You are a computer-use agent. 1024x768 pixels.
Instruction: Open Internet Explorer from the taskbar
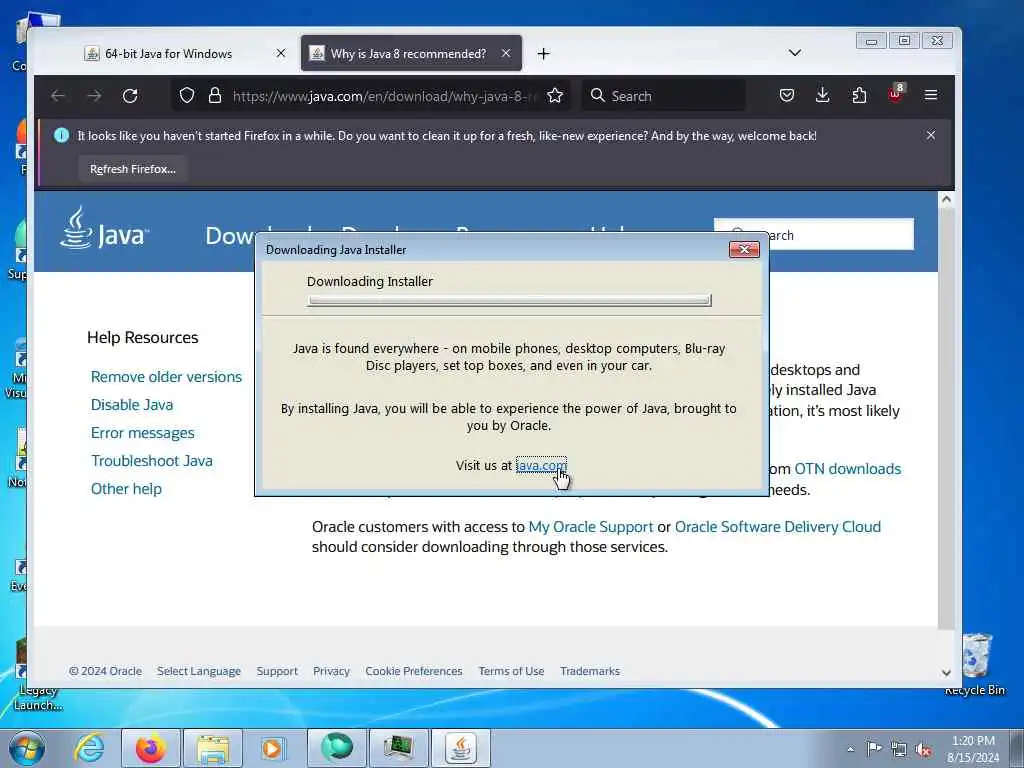(89, 748)
